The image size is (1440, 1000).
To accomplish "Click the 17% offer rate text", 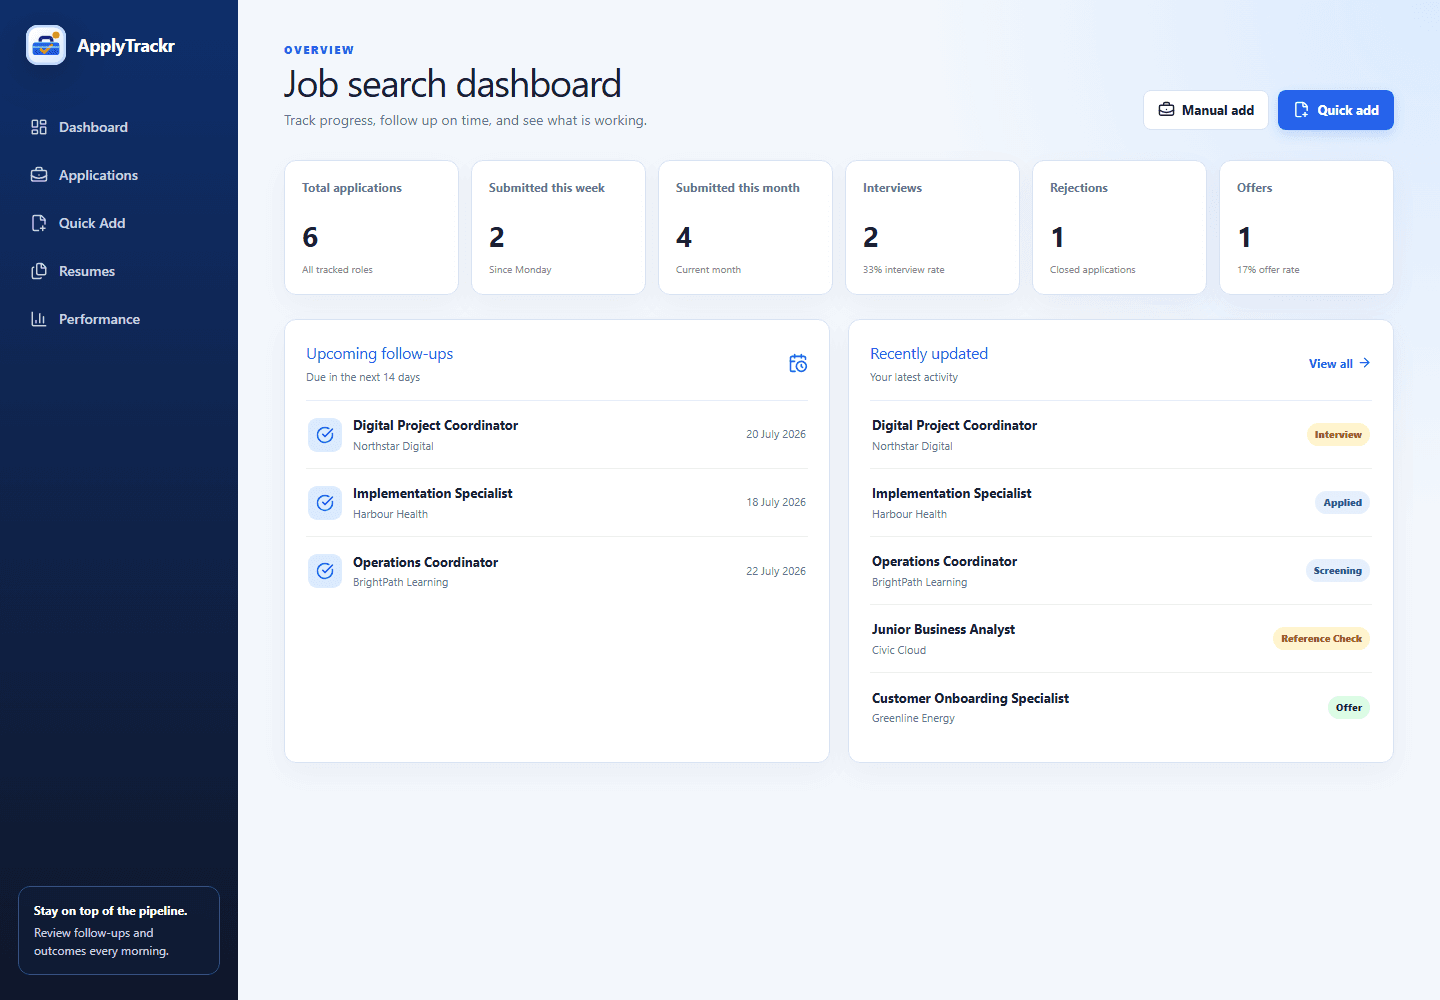I will (x=1268, y=270).
